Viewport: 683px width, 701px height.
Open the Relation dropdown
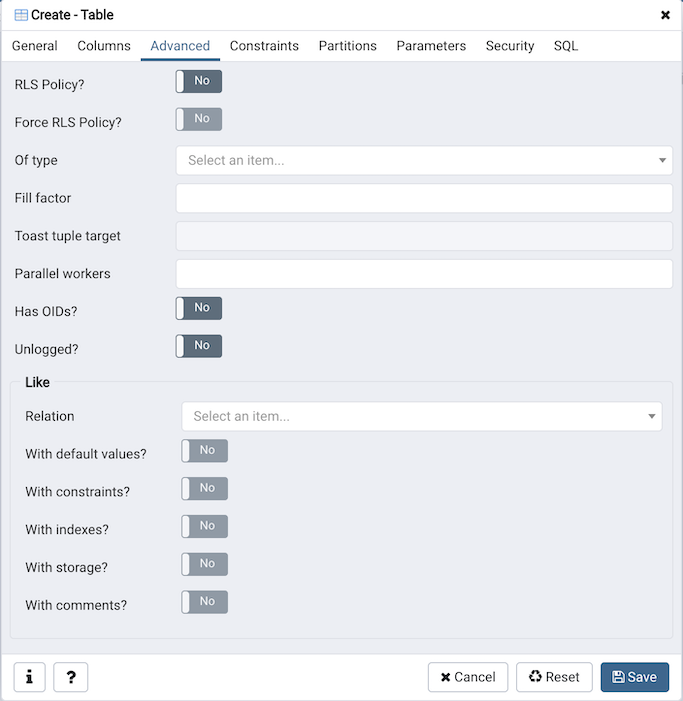422,416
